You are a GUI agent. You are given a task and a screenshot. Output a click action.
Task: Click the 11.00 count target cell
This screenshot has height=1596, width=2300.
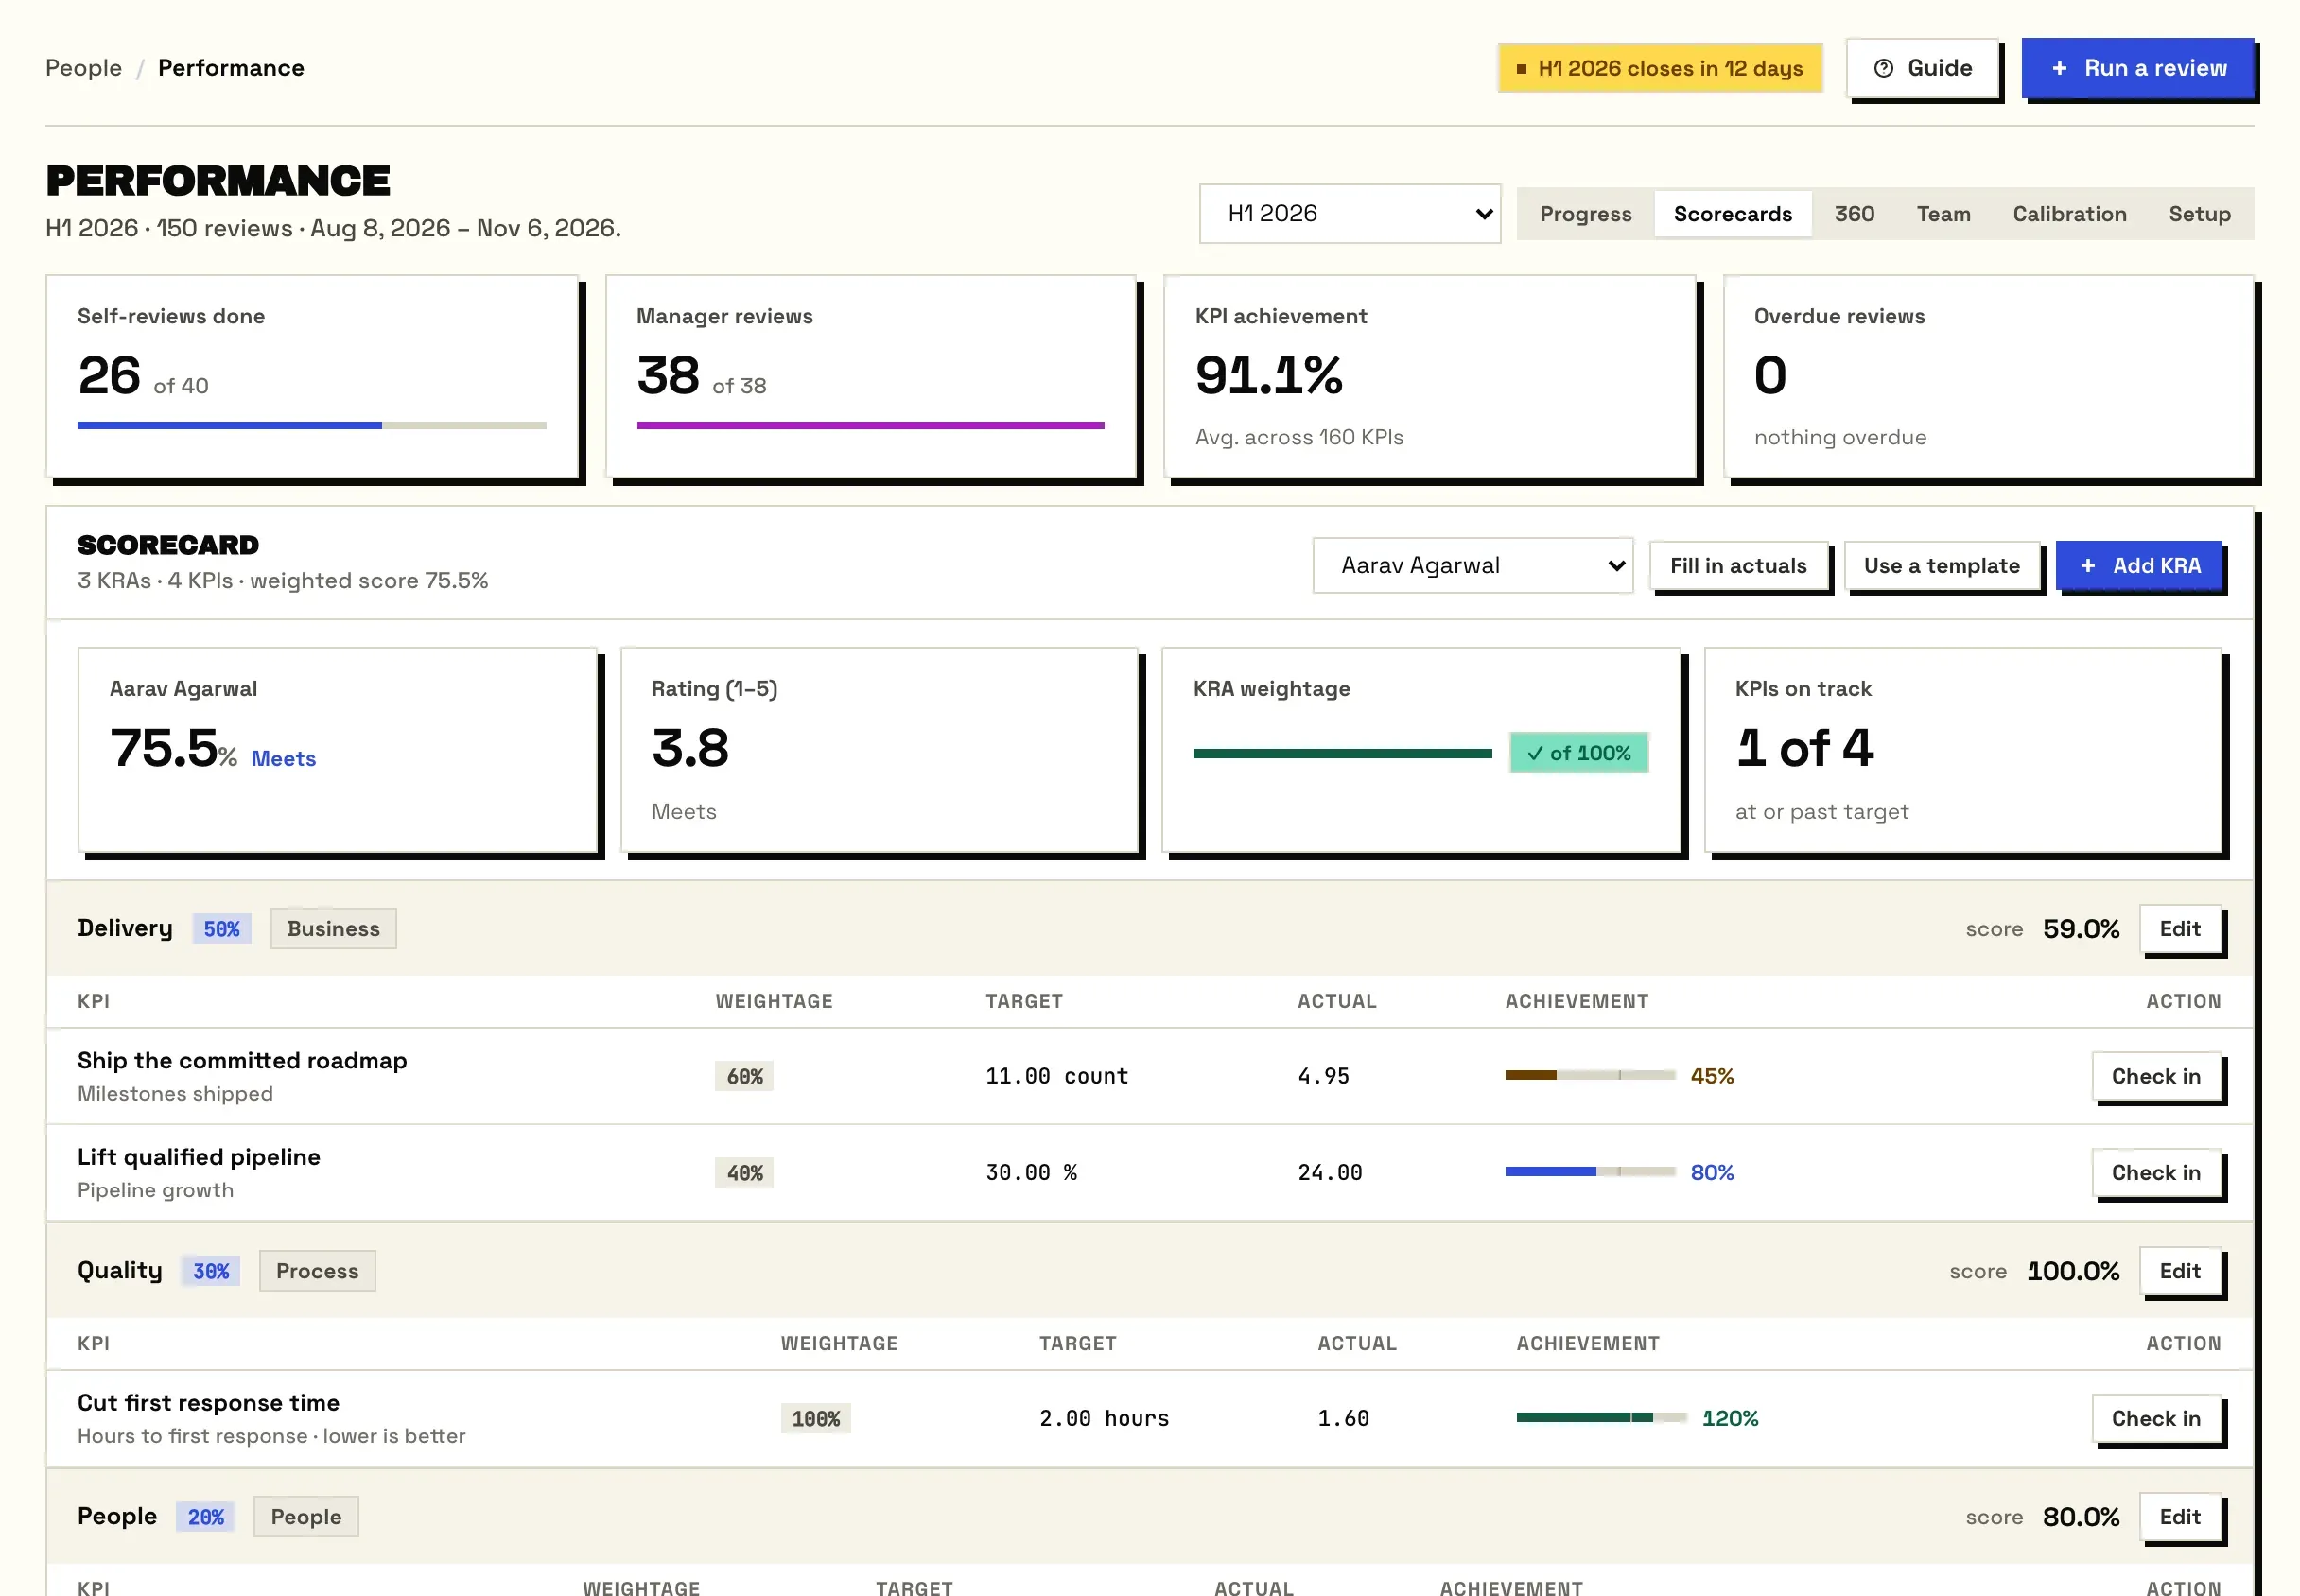click(1056, 1076)
